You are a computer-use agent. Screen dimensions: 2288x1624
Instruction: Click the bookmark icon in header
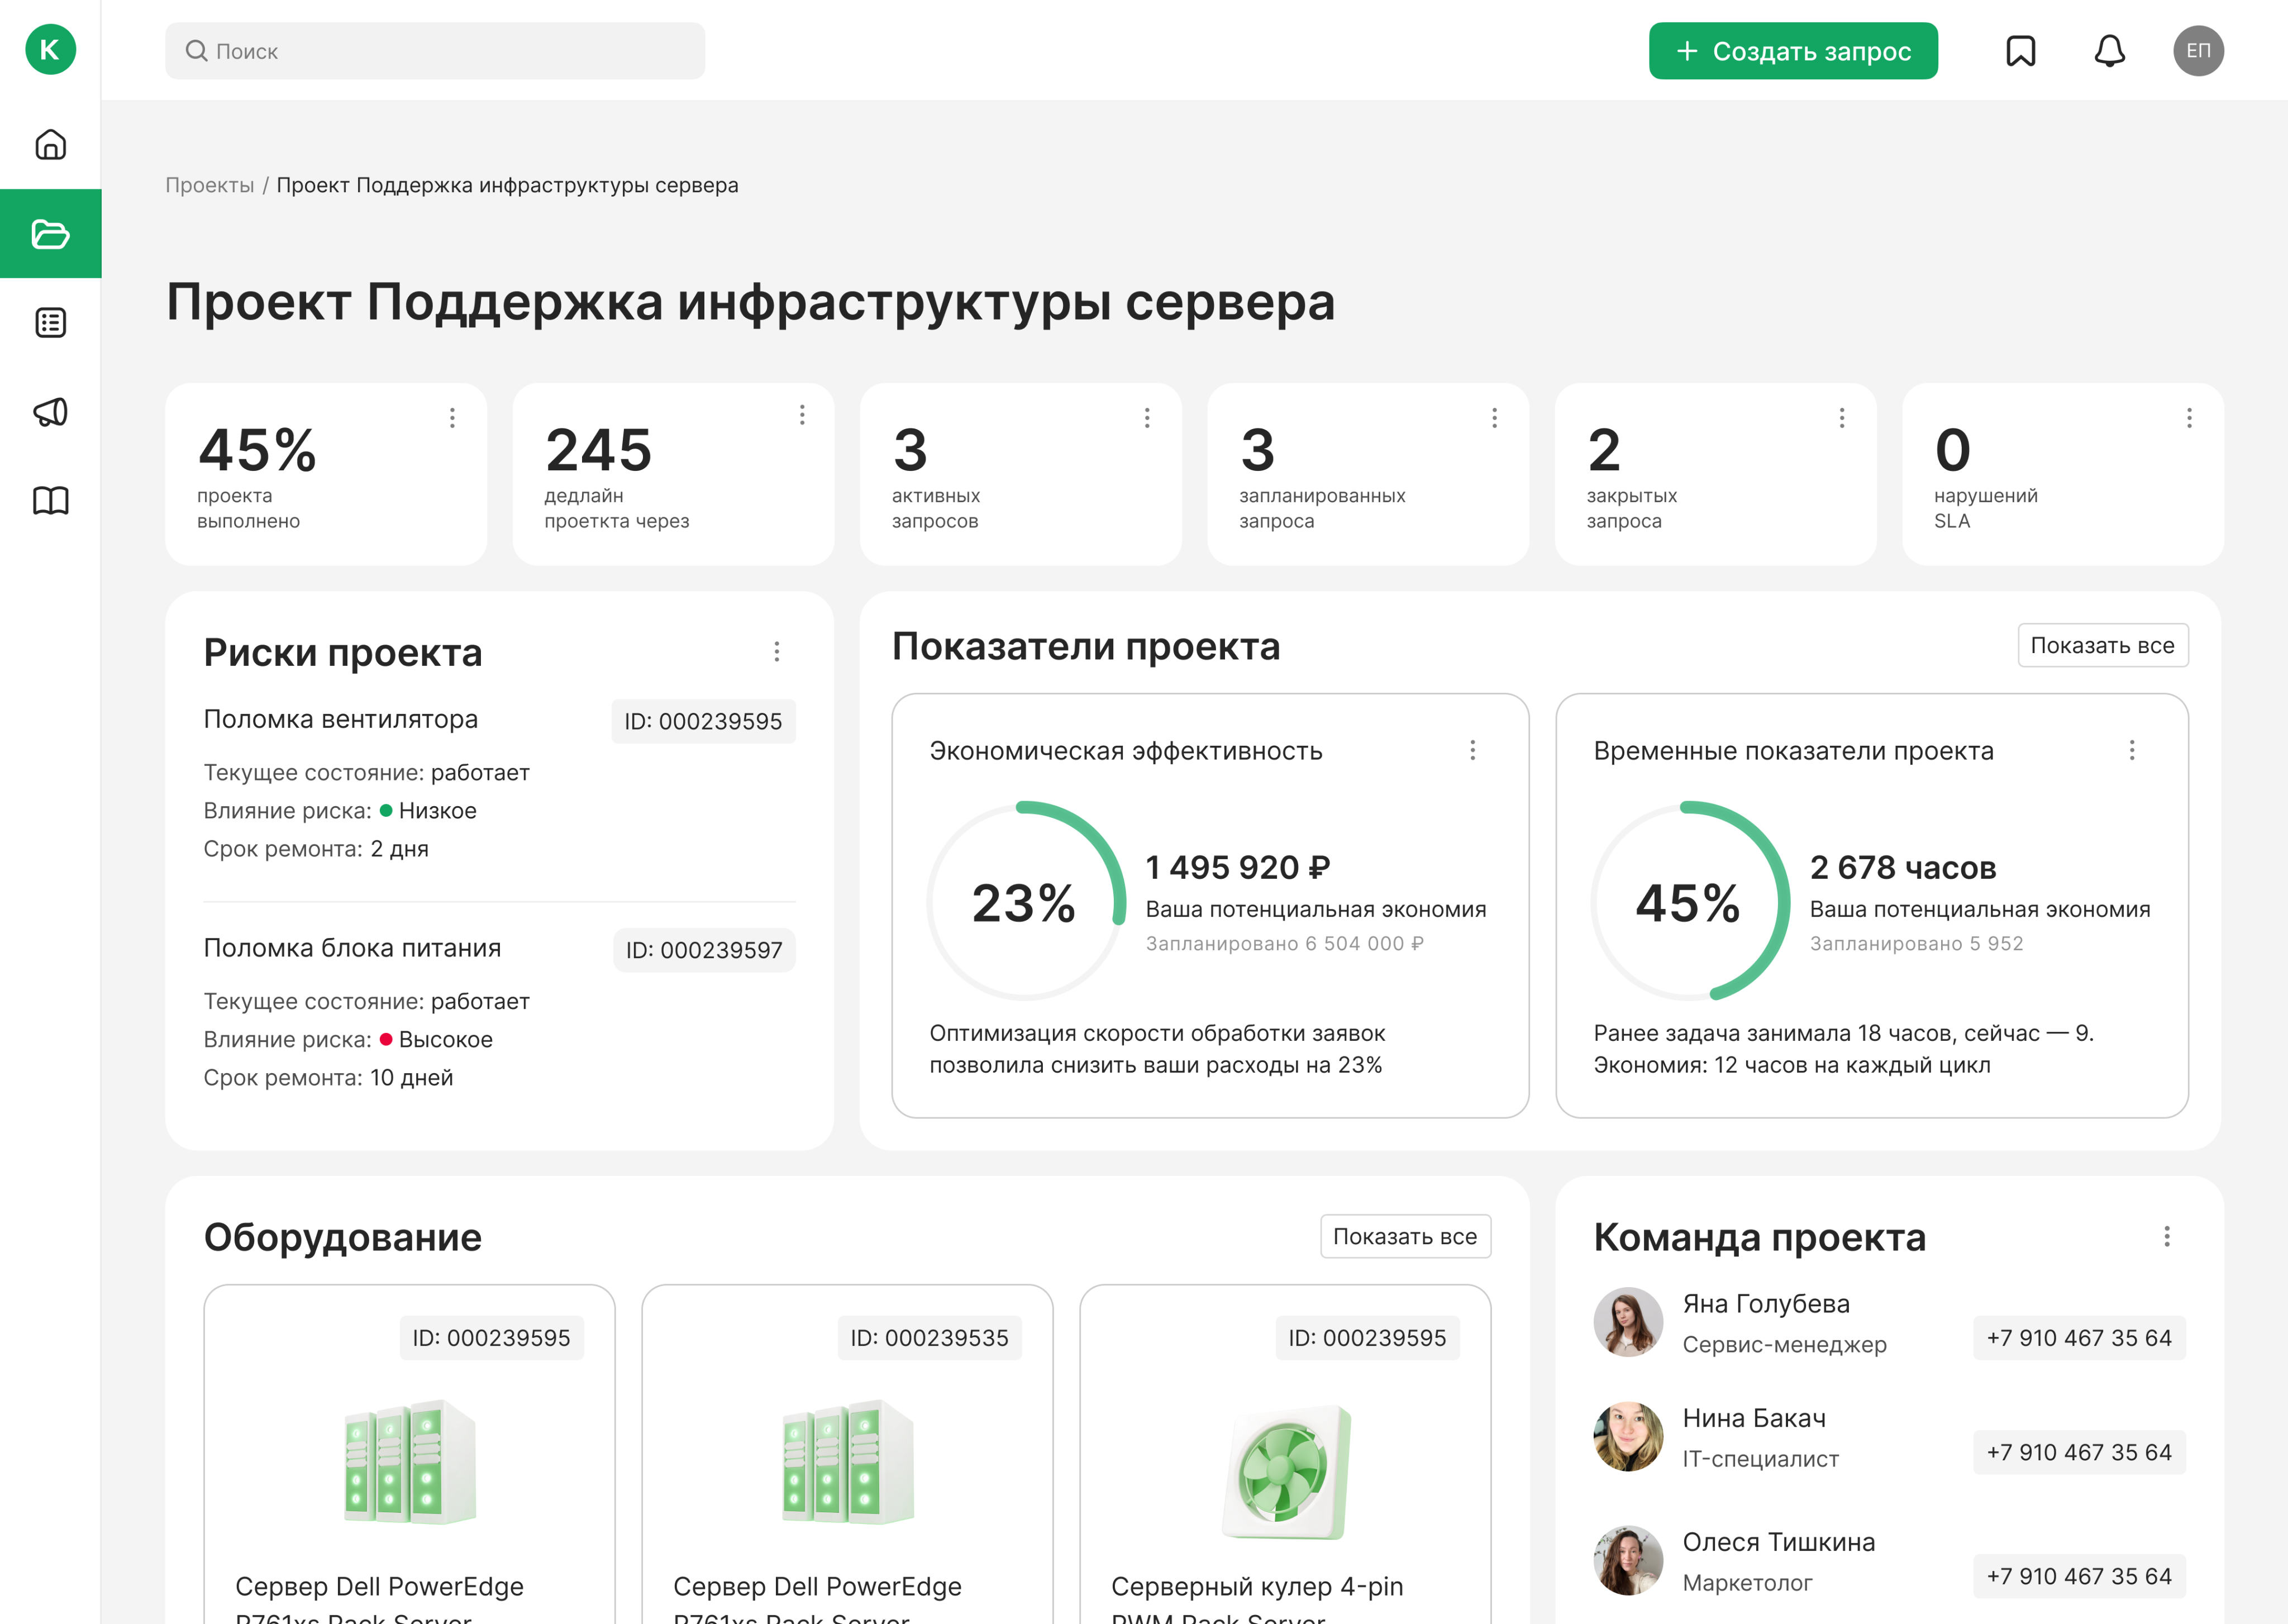(2020, 51)
